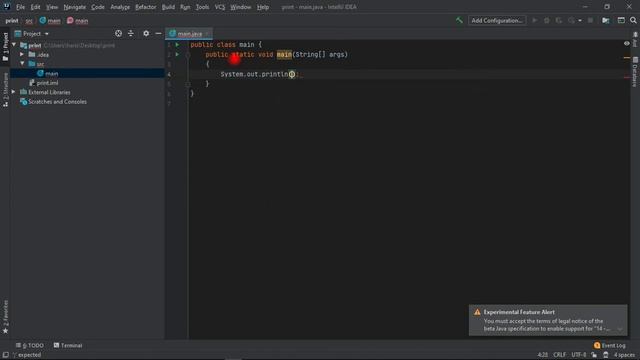Click the Stop icon in toolbar
The height and width of the screenshot is (360, 640).
tap(590, 20)
